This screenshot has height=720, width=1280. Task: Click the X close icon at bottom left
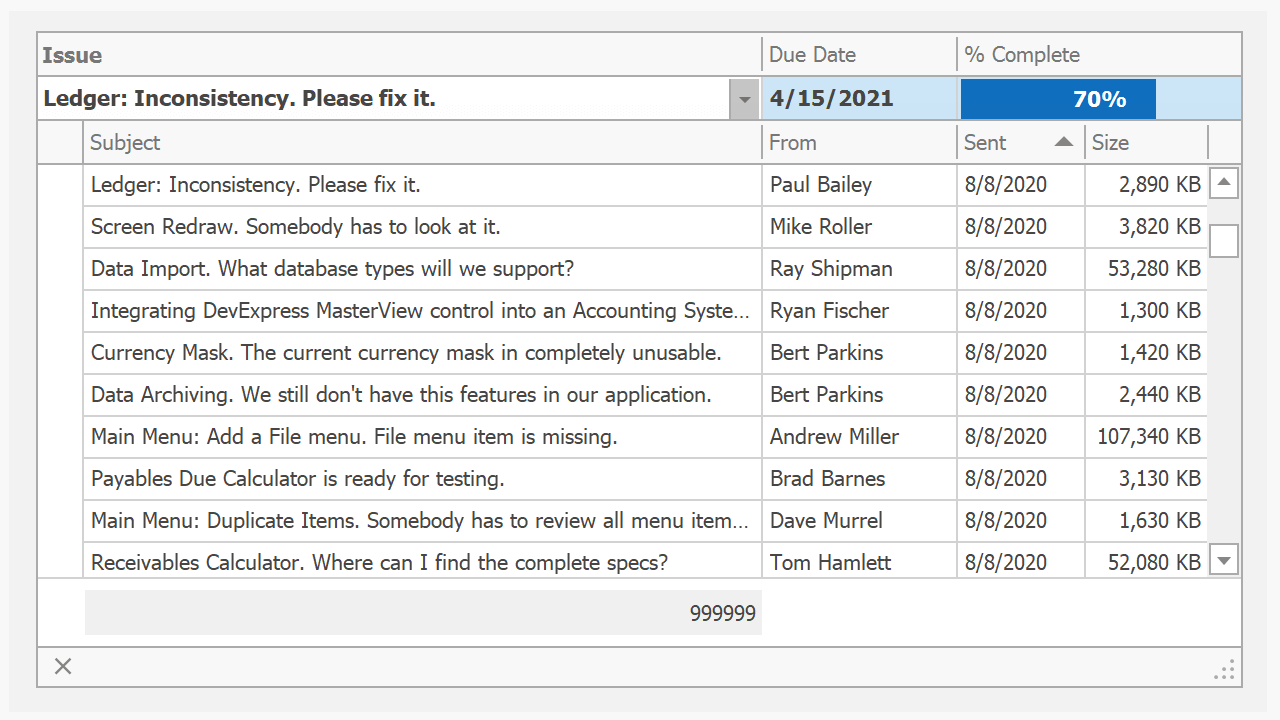63,666
